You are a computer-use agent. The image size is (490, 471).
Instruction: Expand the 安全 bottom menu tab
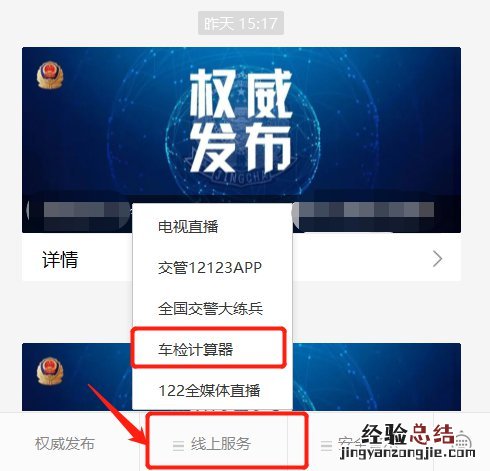(360, 444)
